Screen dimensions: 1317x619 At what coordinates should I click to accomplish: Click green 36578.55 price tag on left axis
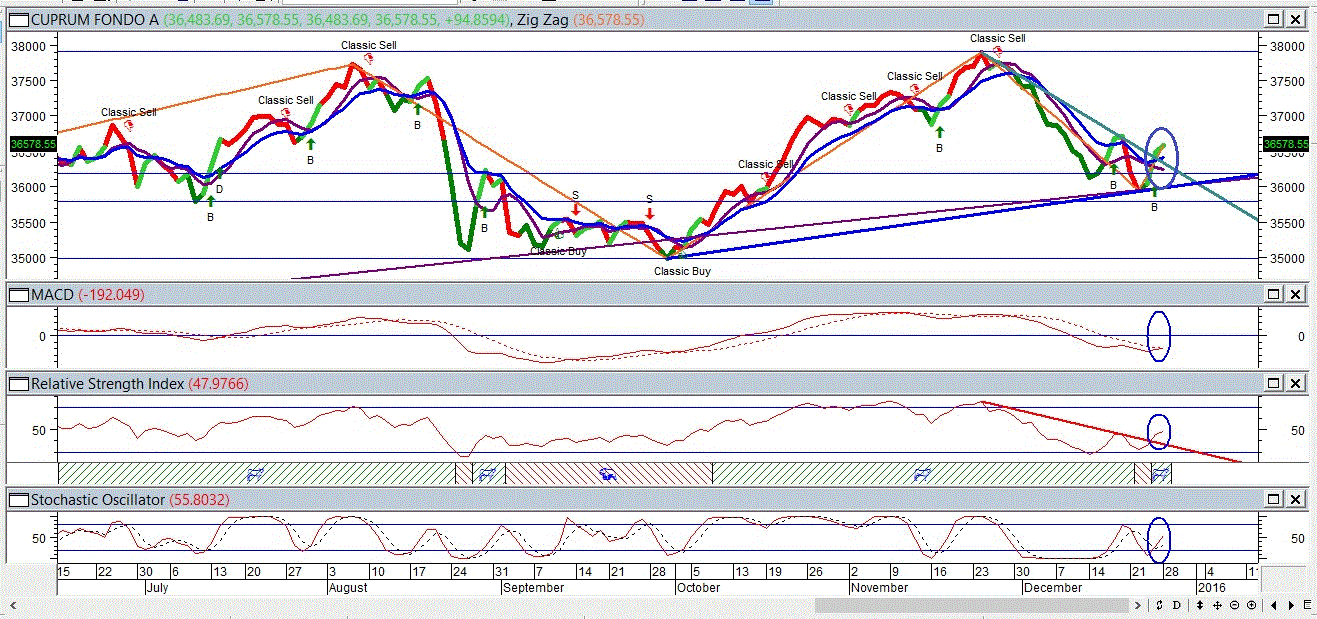(31, 145)
